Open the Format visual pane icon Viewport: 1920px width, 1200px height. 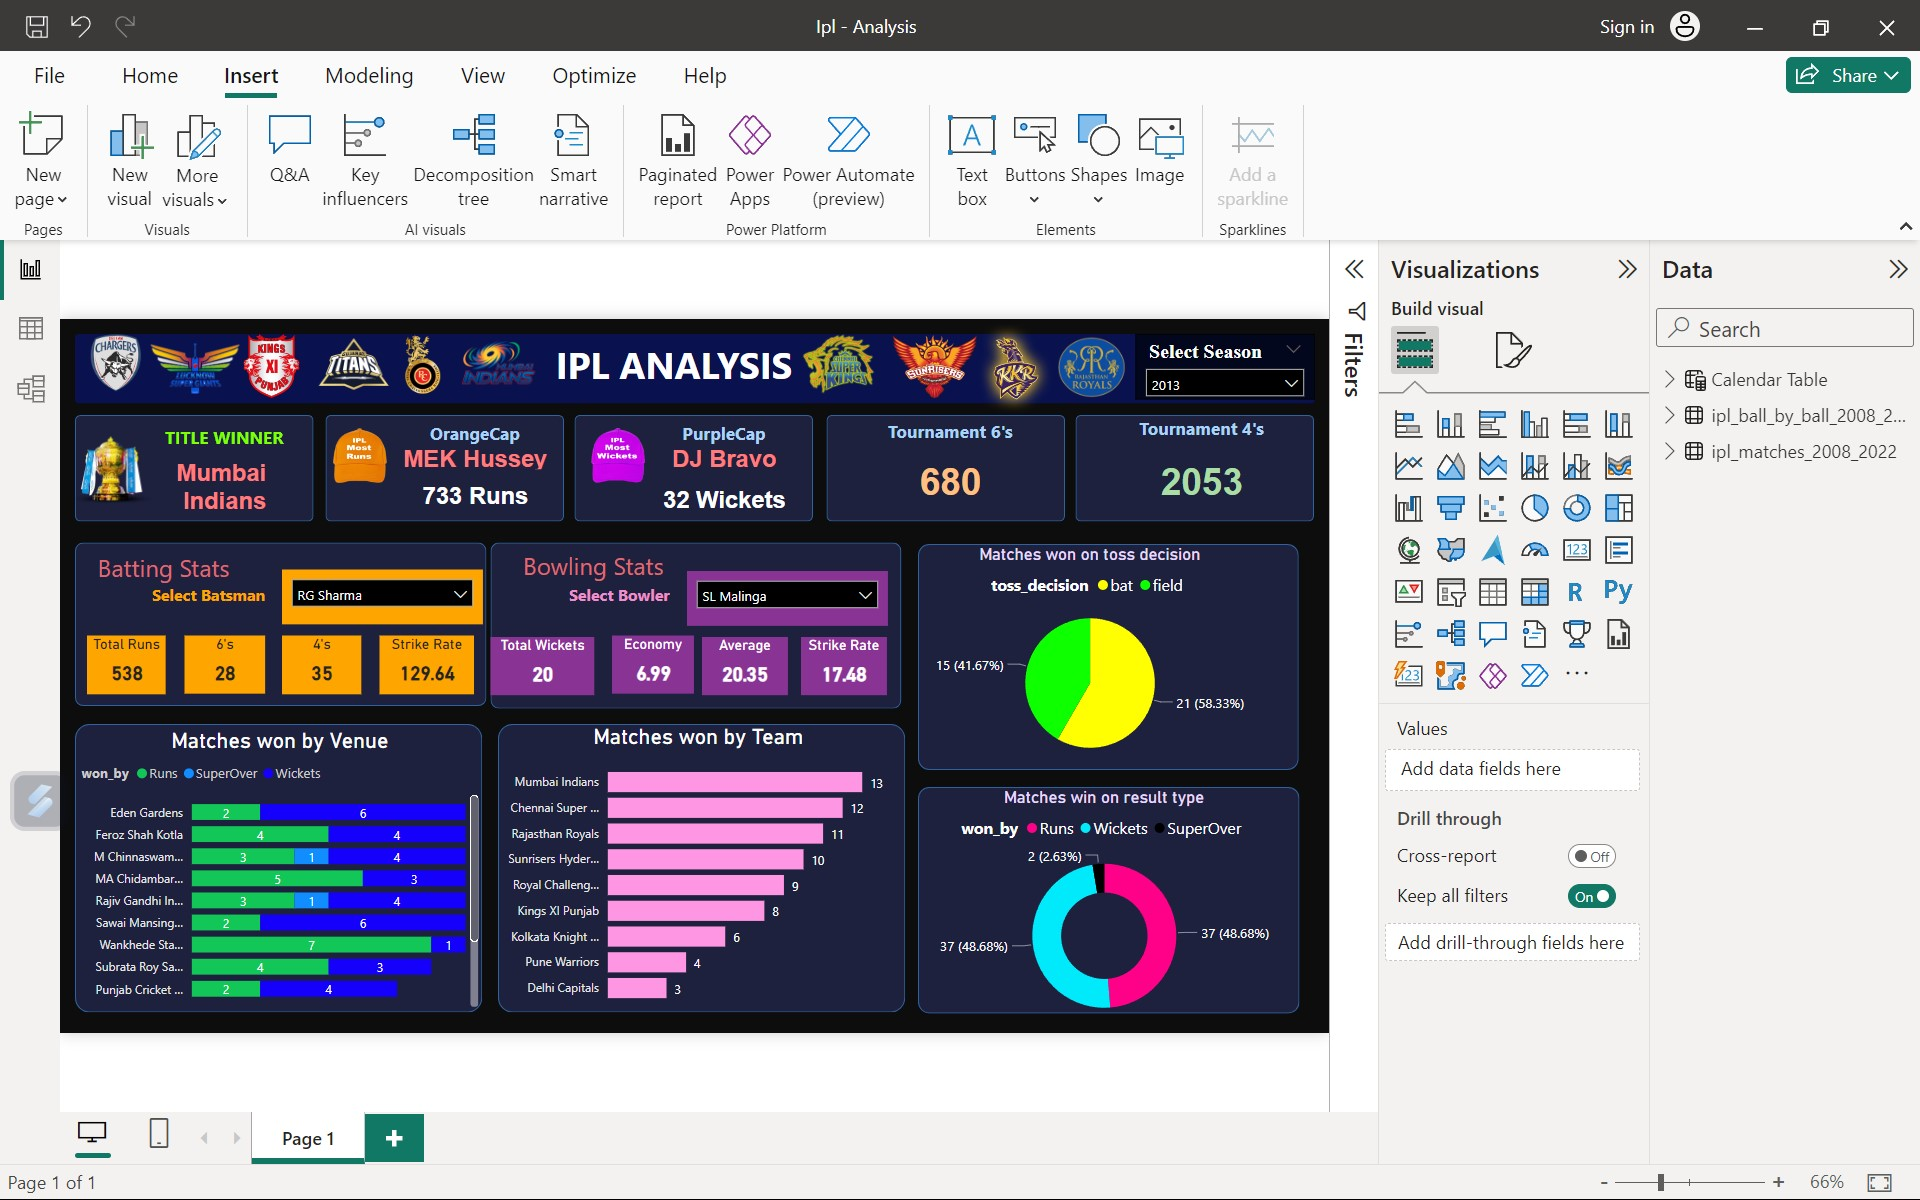pyautogui.click(x=1512, y=350)
